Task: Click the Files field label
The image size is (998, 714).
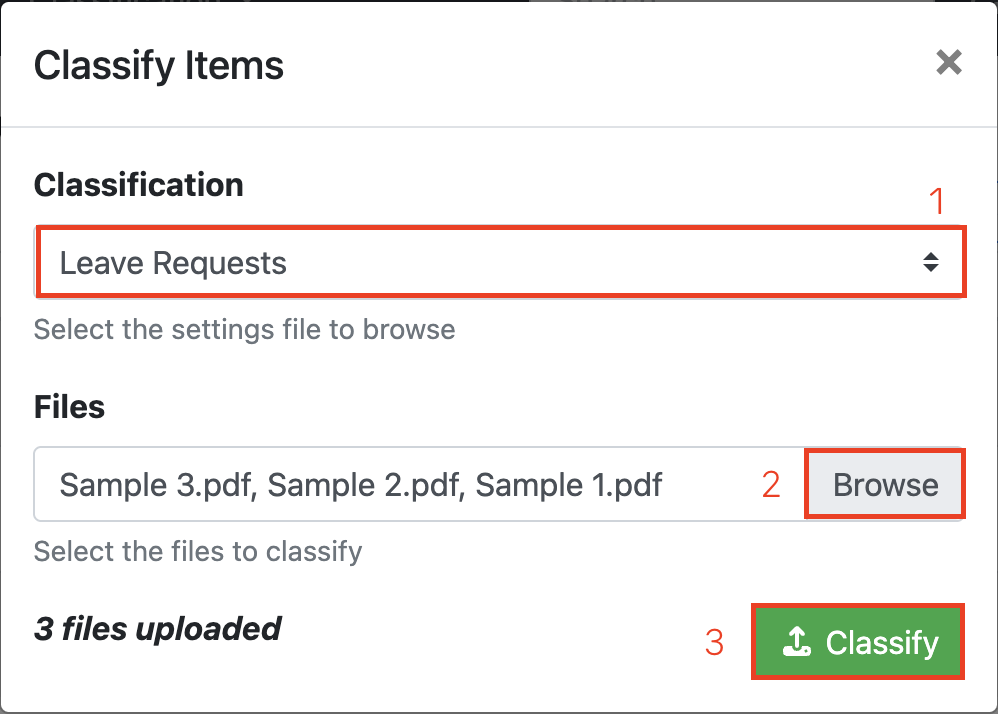Action: 69,407
